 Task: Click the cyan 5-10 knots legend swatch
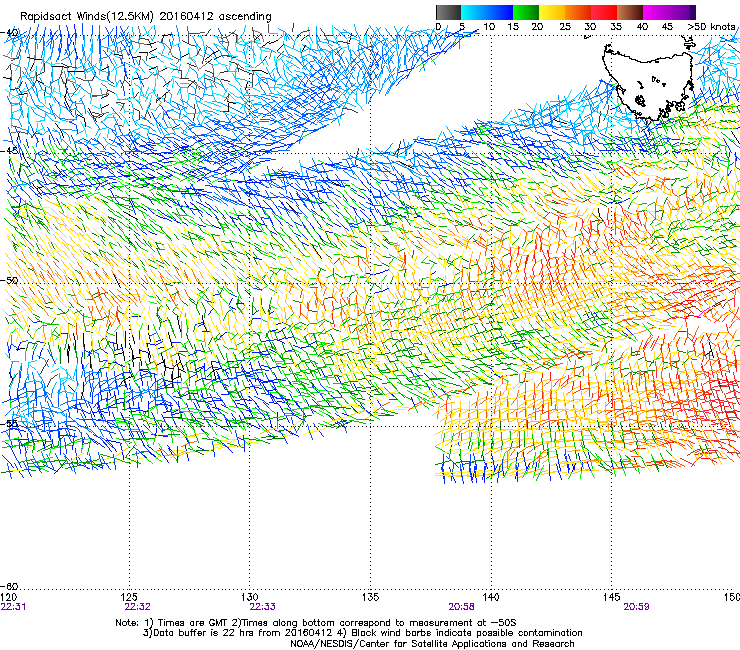click(474, 12)
